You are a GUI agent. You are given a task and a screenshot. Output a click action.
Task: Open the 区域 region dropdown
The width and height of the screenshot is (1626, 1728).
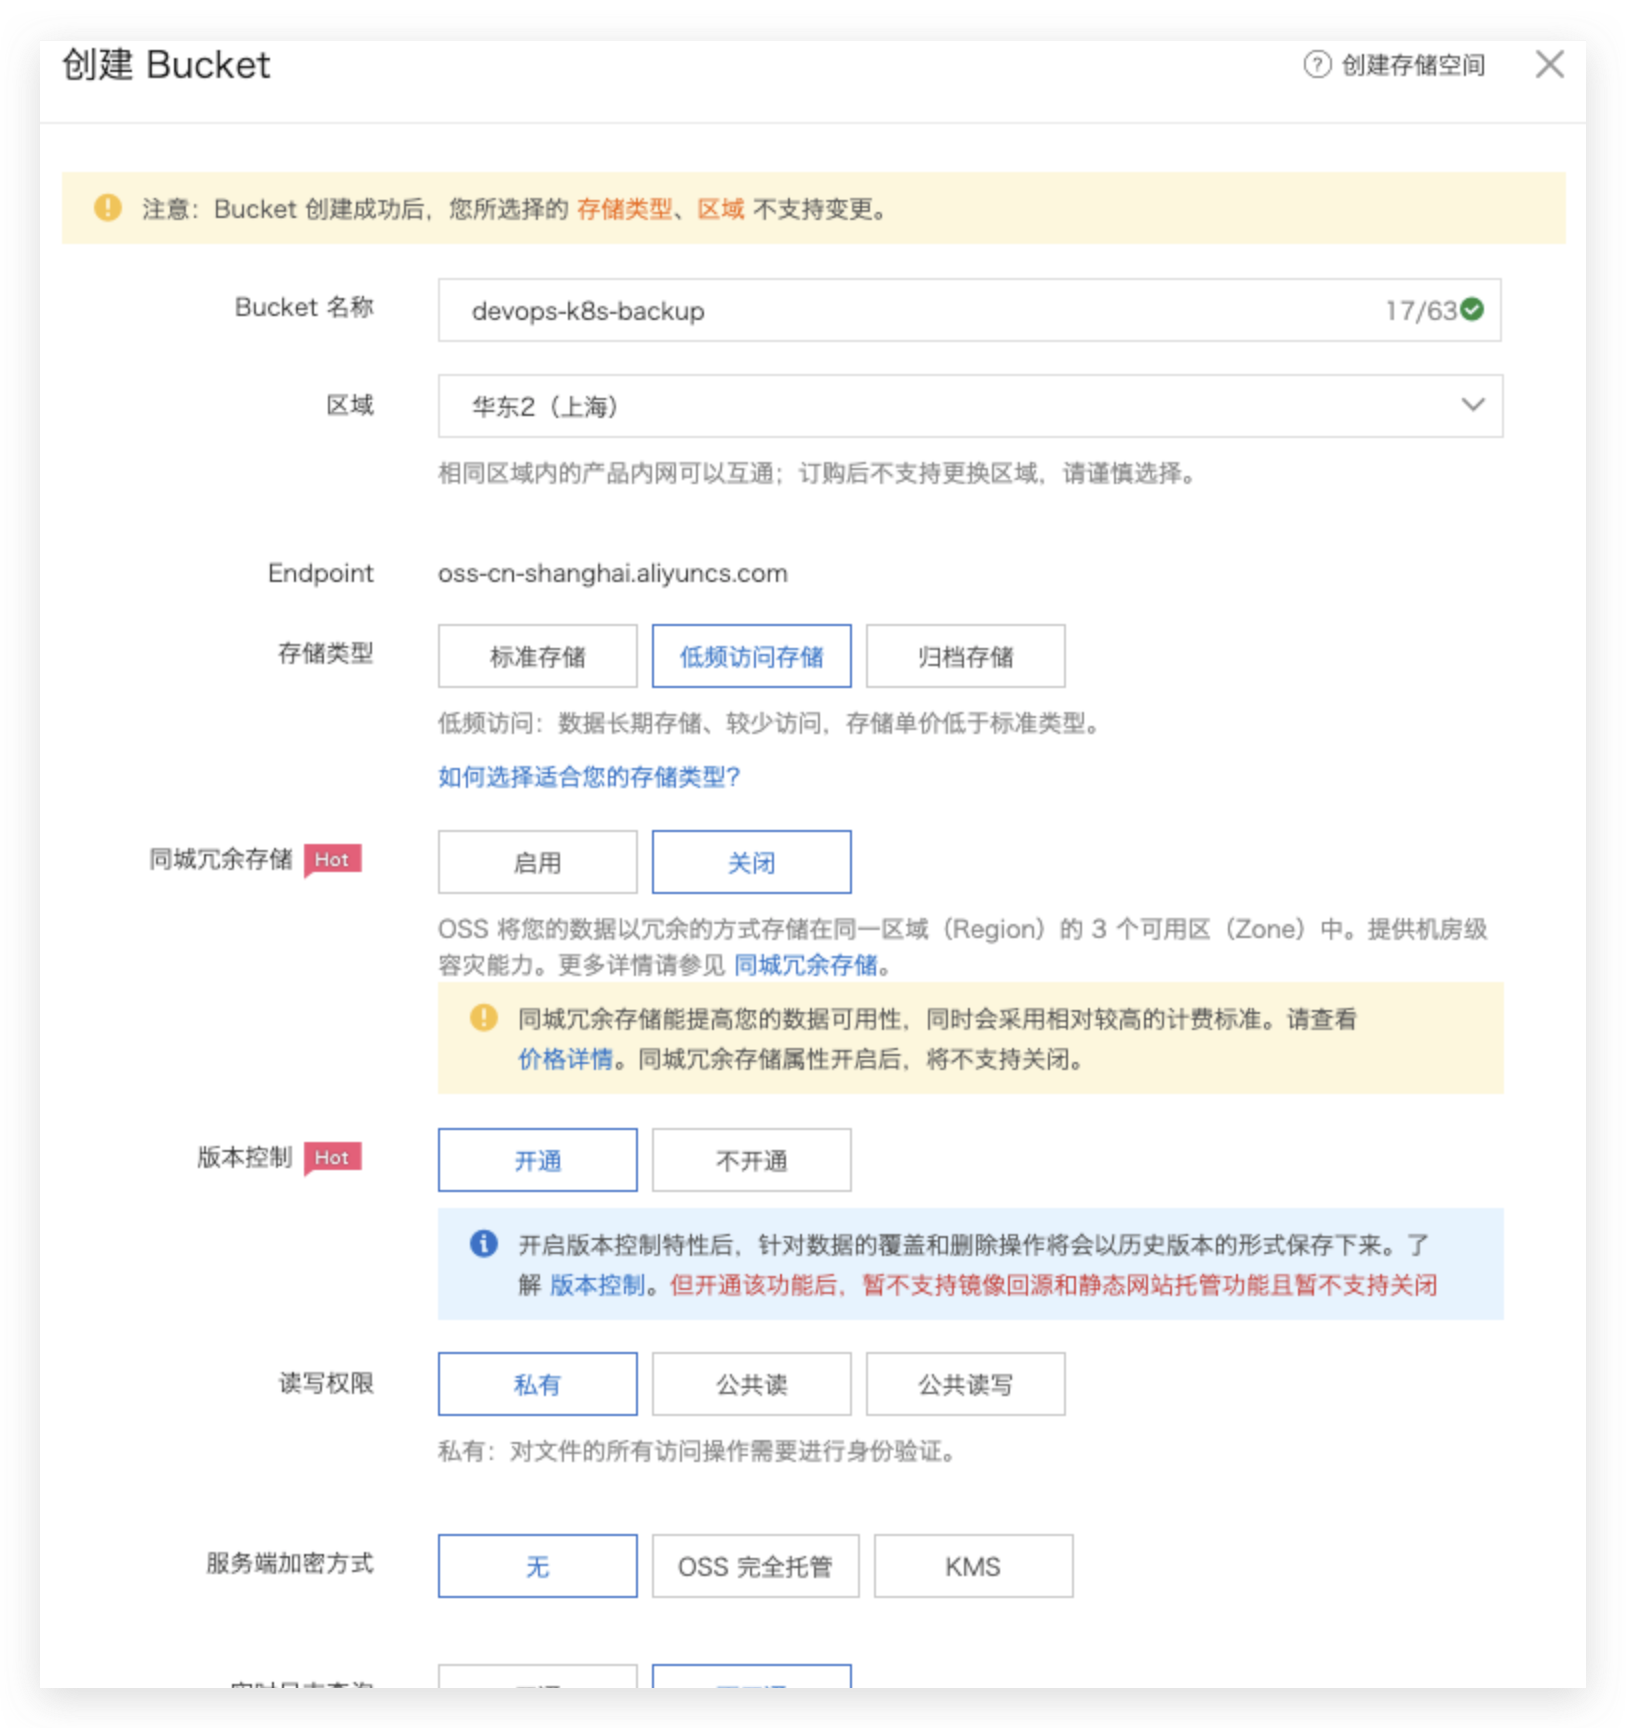(969, 406)
